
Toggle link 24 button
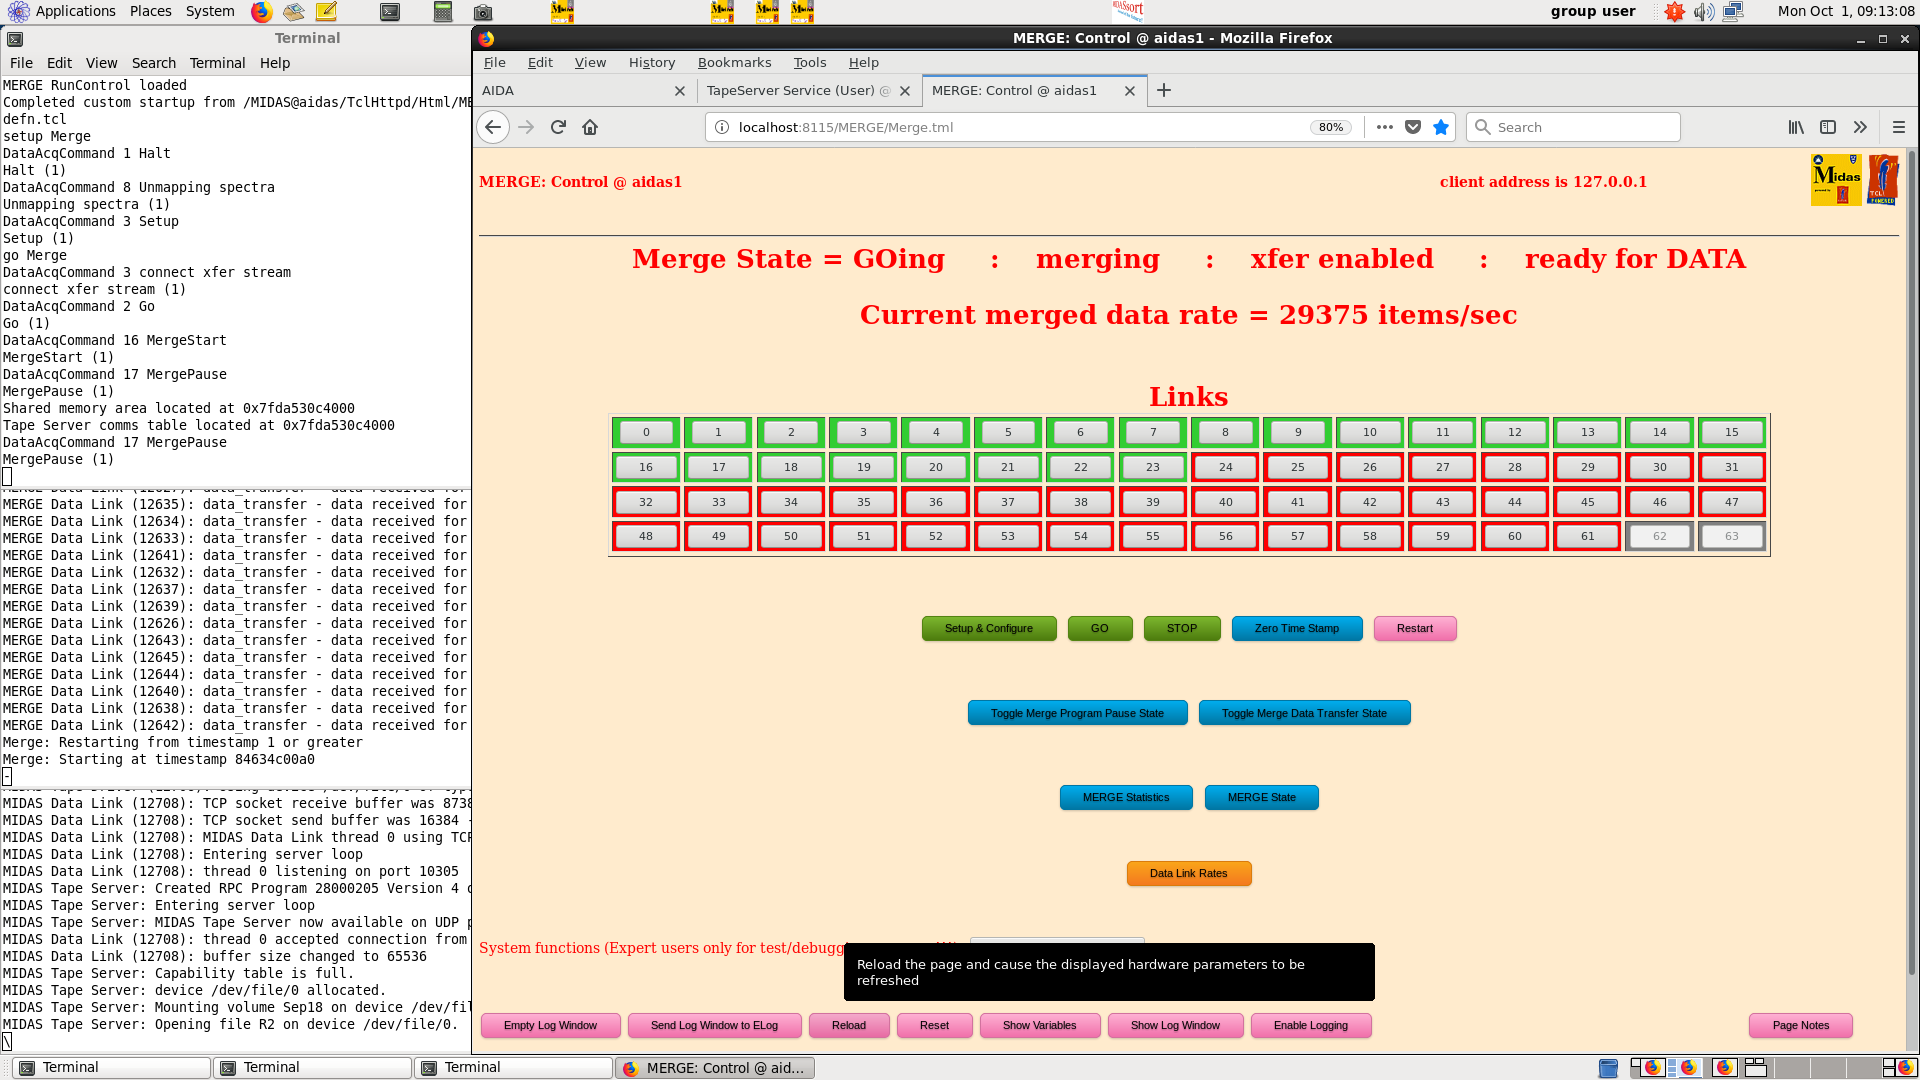pos(1225,467)
